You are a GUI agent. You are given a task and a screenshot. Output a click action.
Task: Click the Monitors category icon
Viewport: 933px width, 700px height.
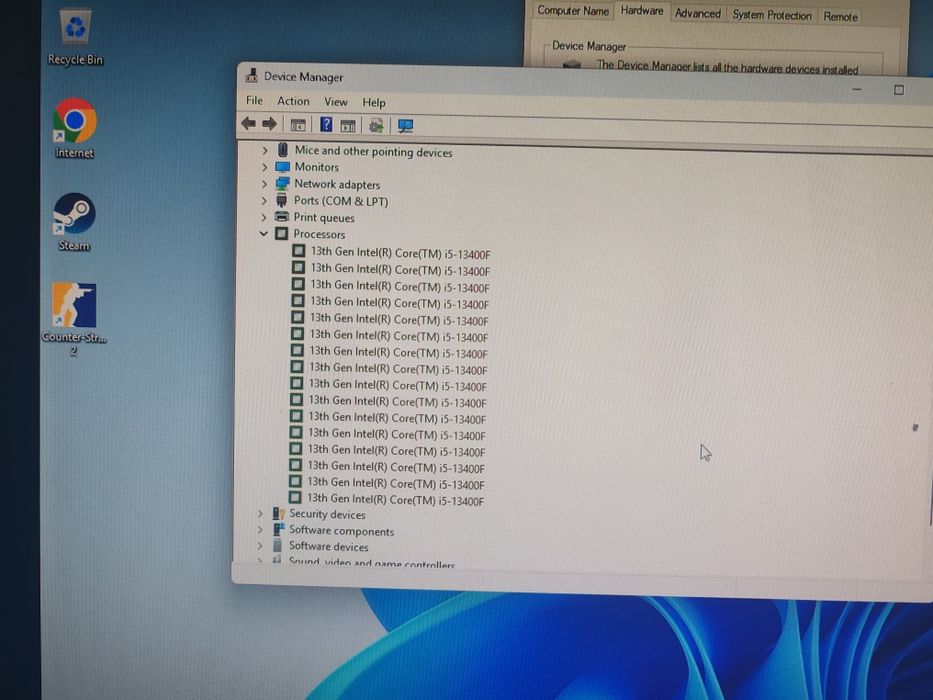[x=283, y=167]
